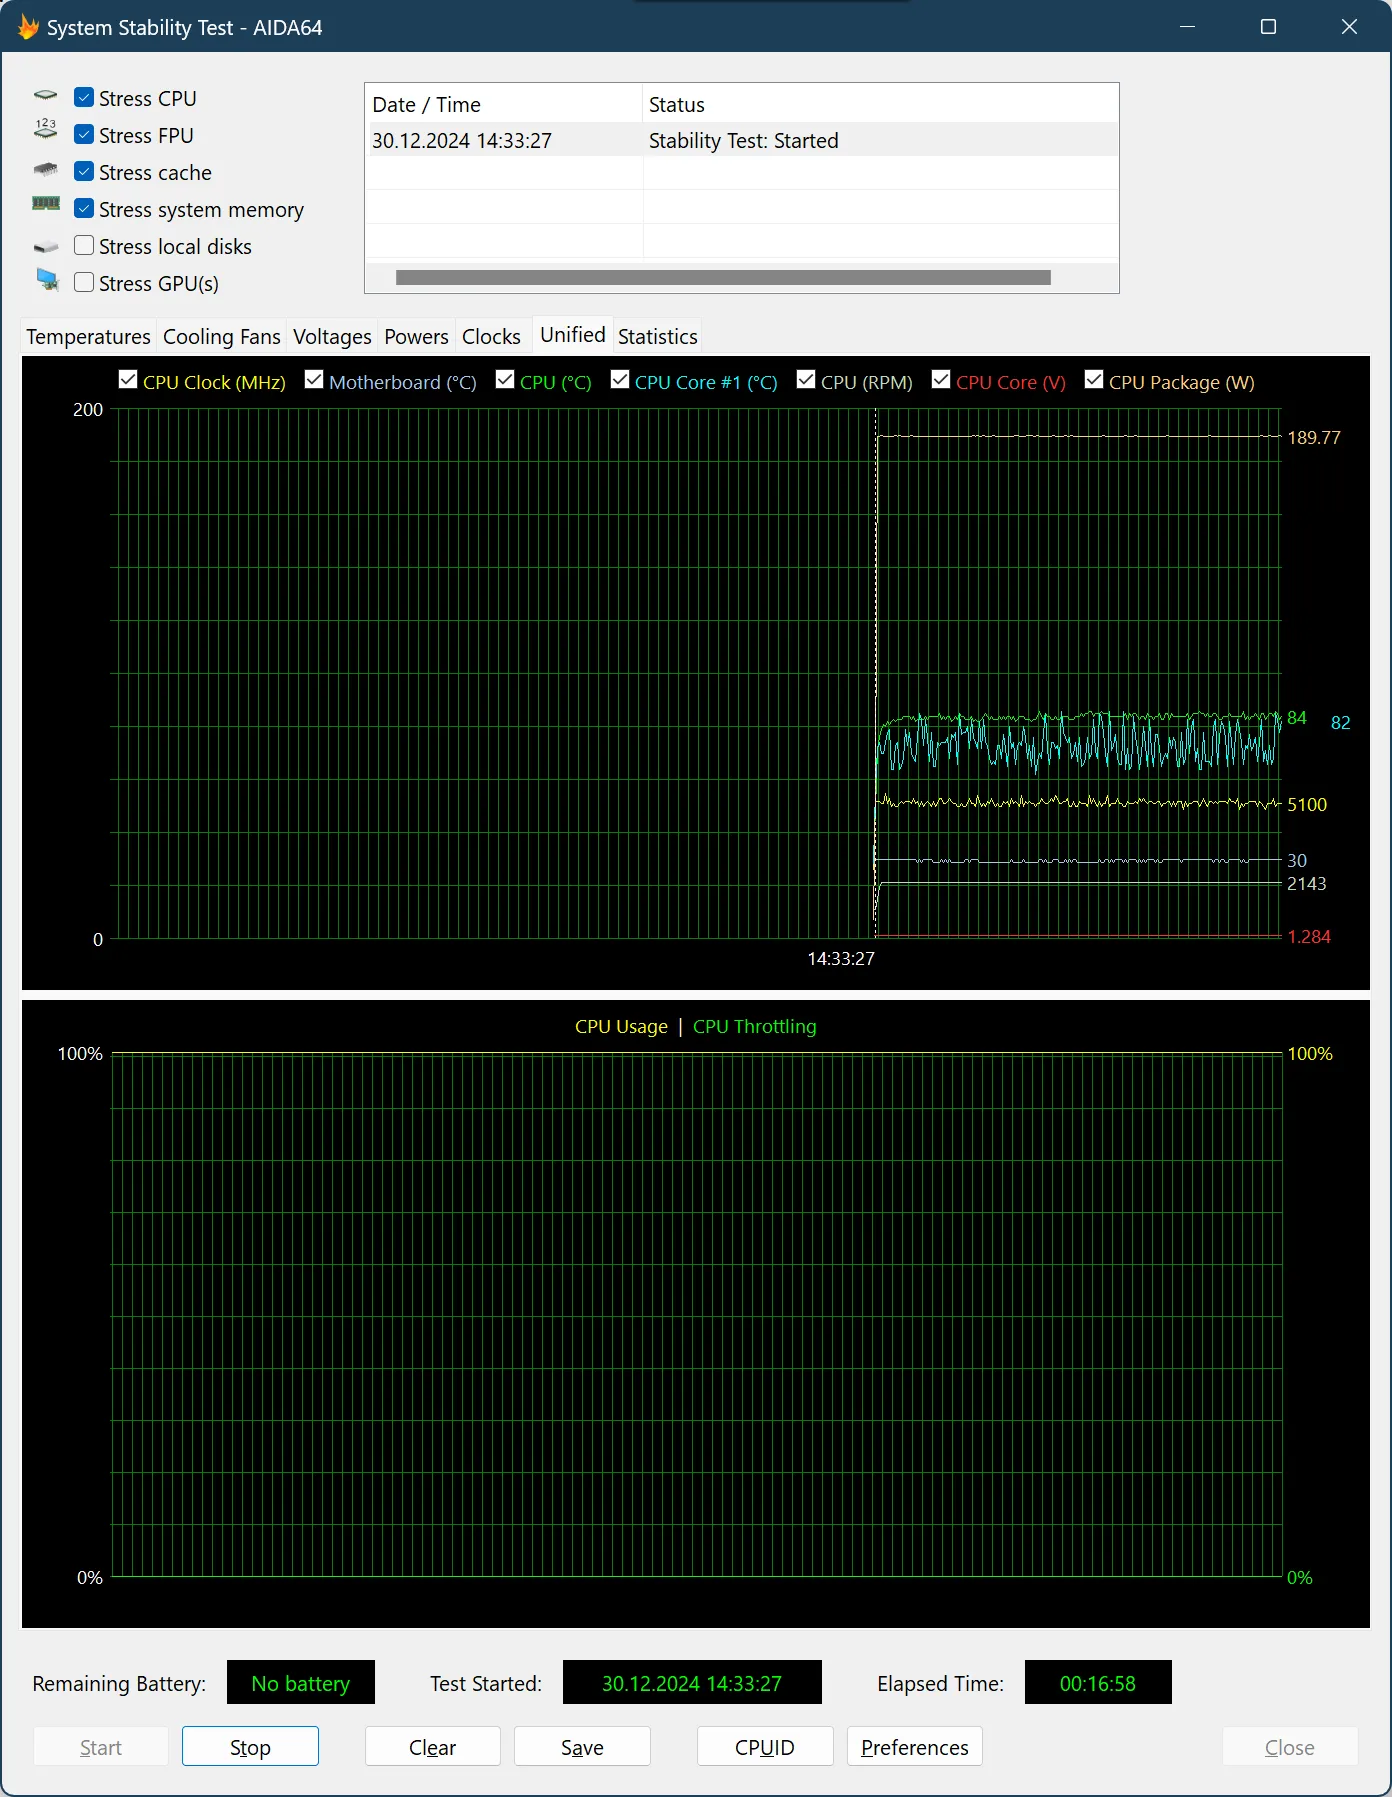The image size is (1392, 1797).
Task: Select the Stability Test: Started log row
Action: (741, 140)
